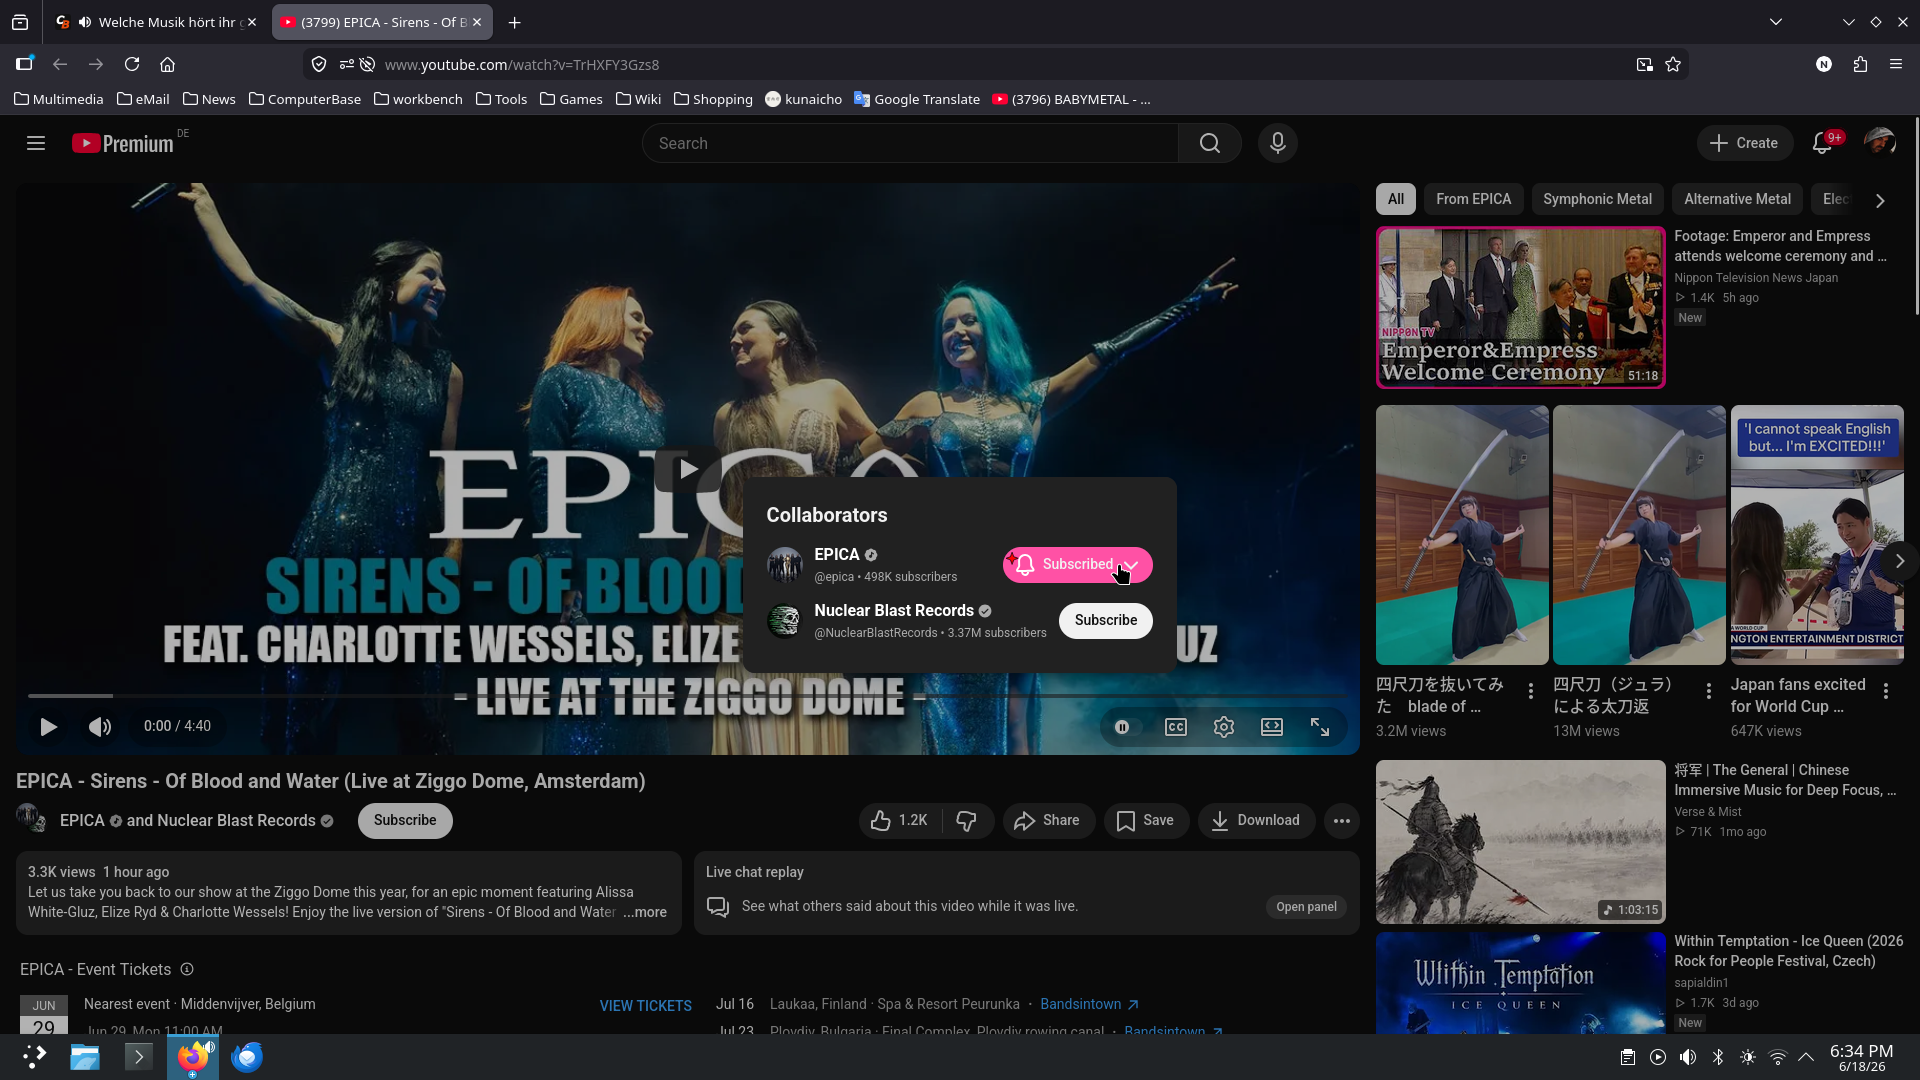Open the YouTube guide hamburger menu
The image size is (1920, 1080).
click(36, 143)
